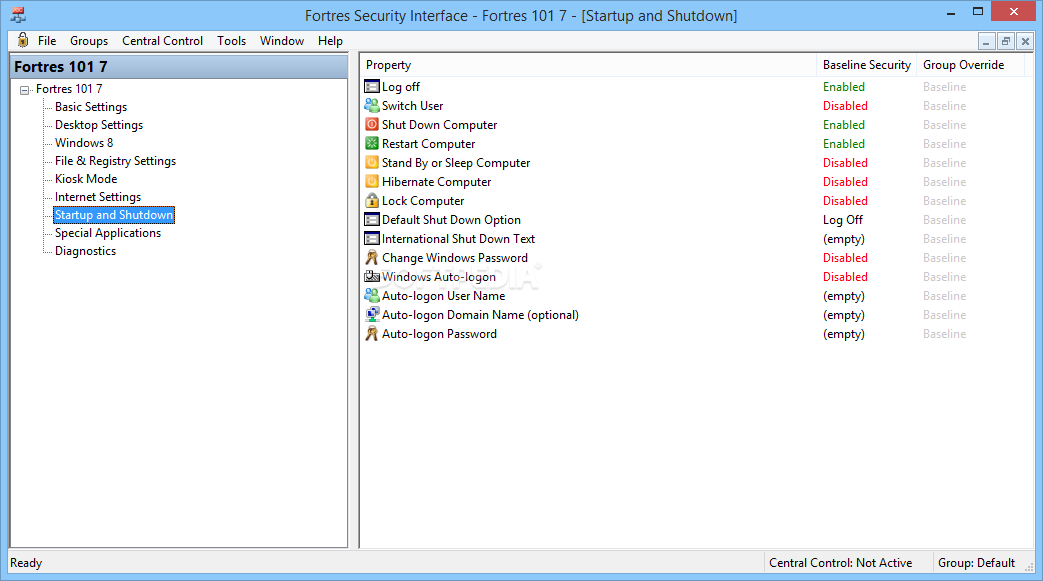This screenshot has width=1043, height=581.
Task: Click the Stand By or Sleep icon
Action: coord(372,162)
